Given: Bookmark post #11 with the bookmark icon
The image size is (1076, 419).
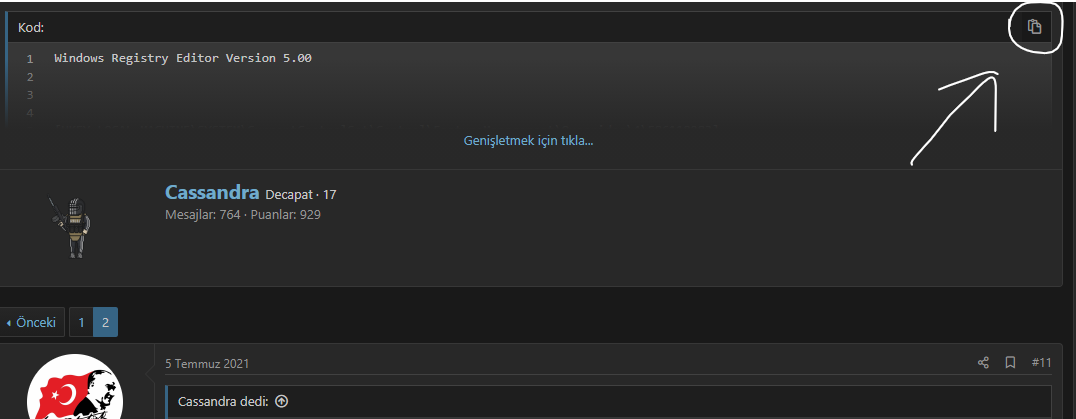Looking at the screenshot, I should click(x=1010, y=362).
